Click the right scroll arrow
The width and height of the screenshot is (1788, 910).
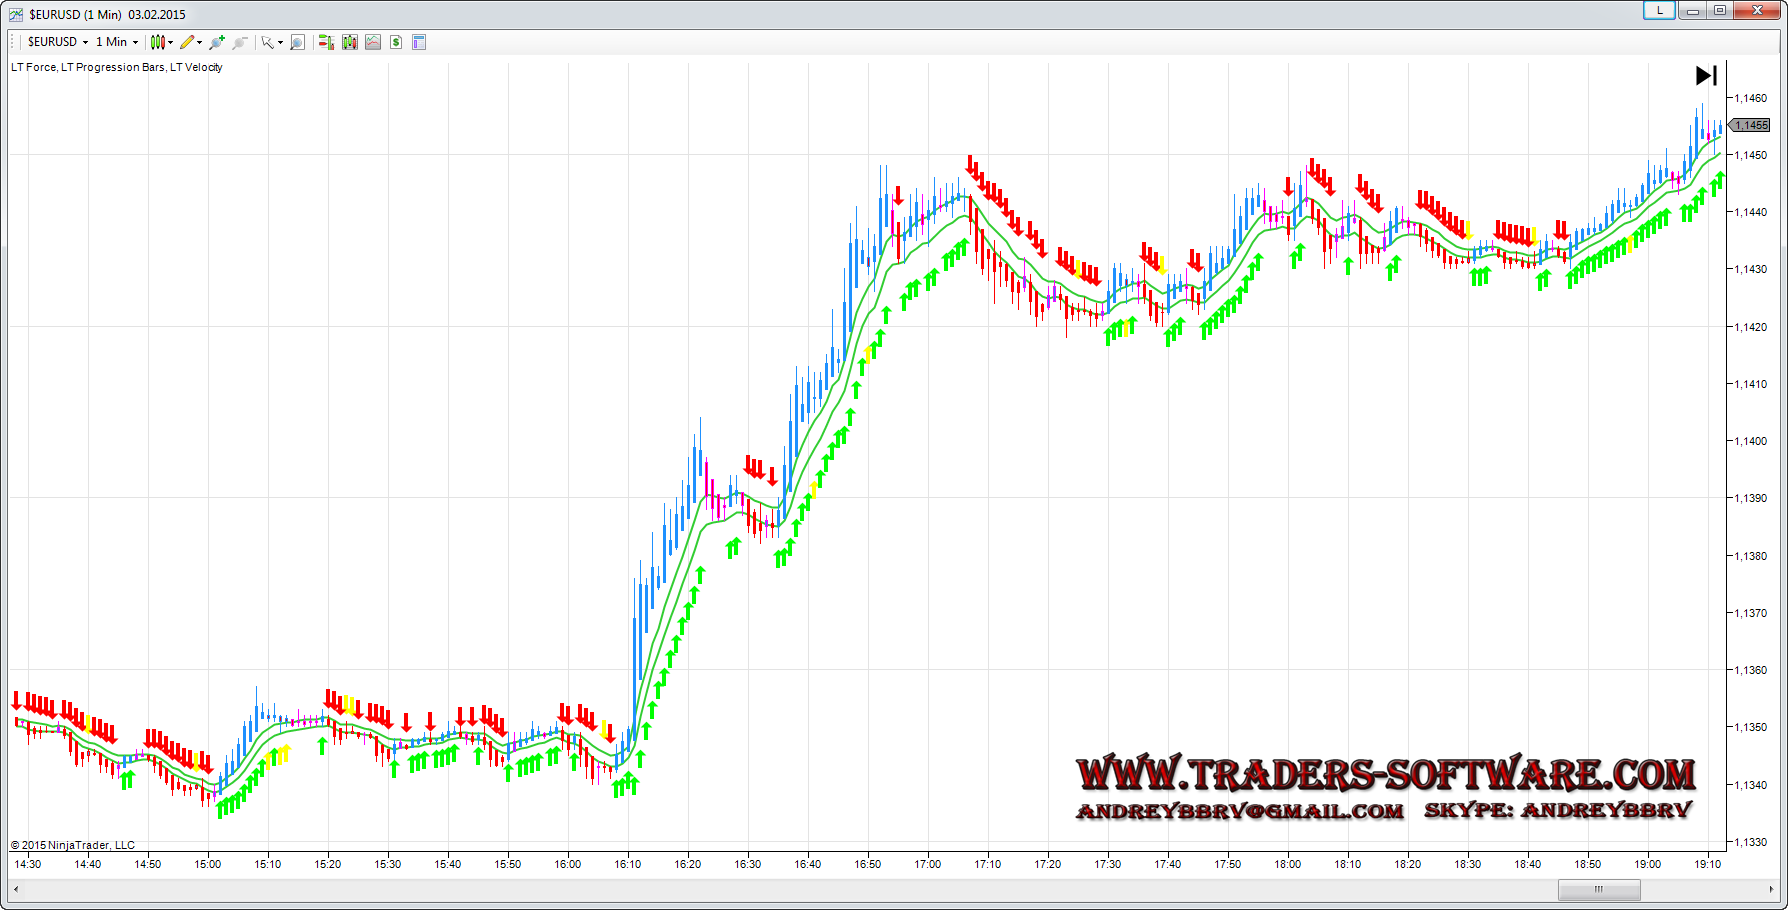1772,889
